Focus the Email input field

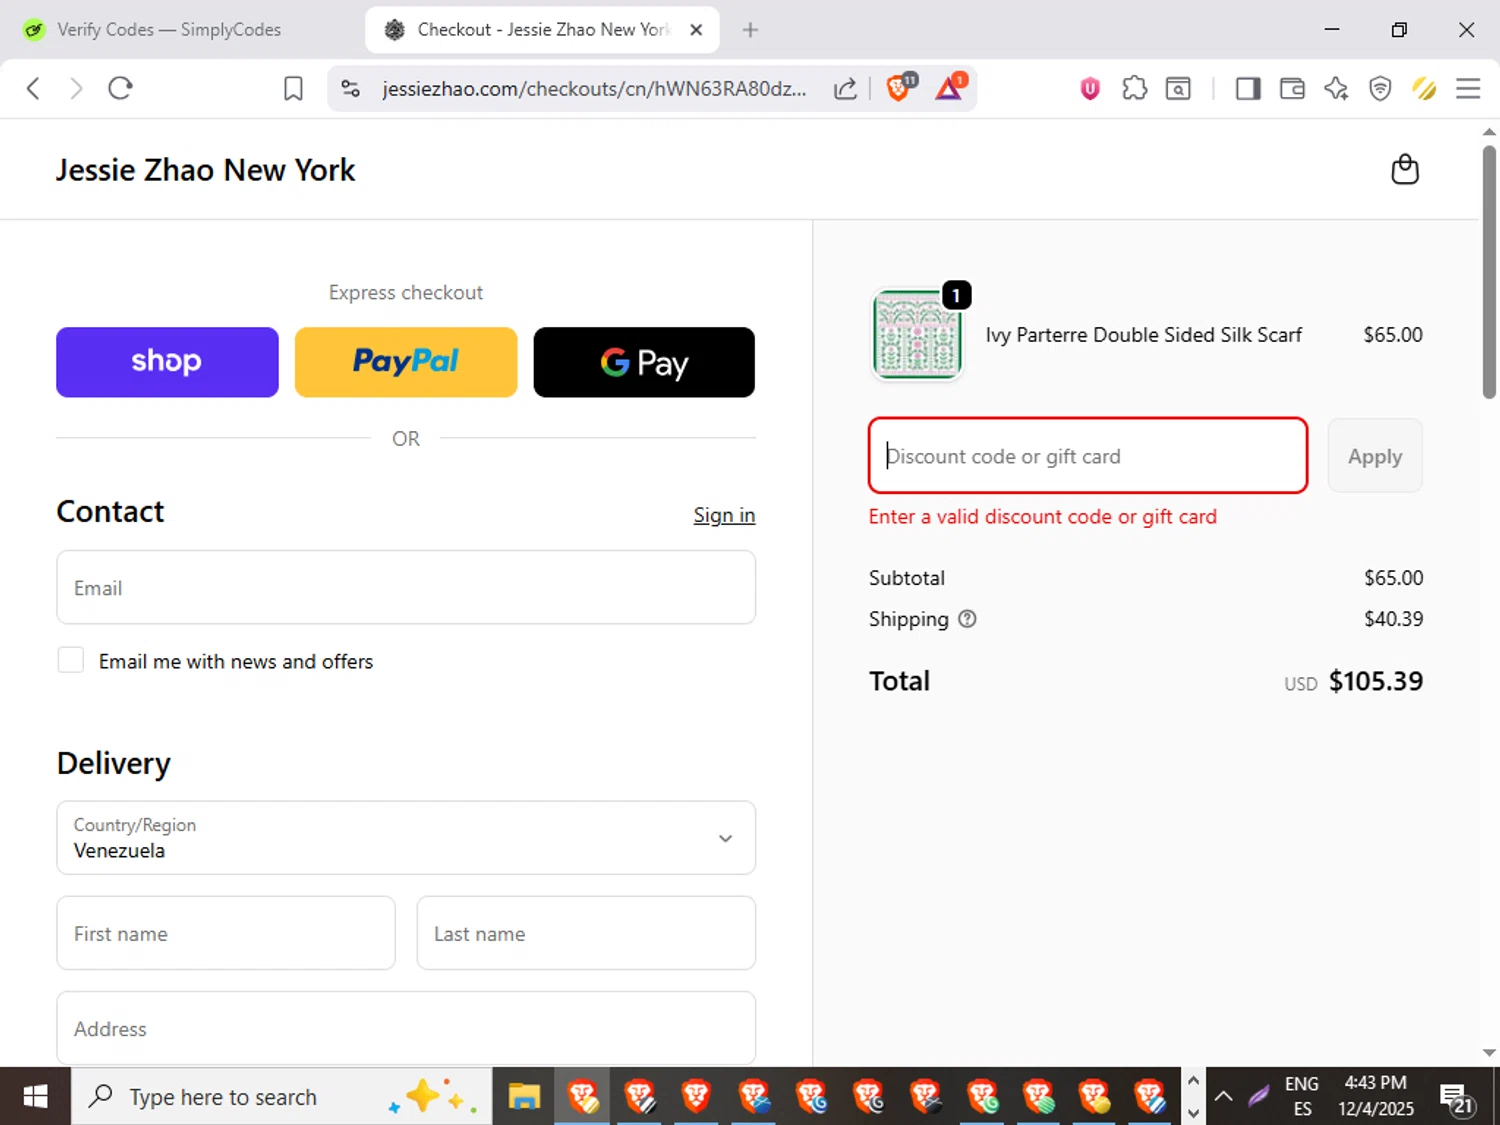pos(406,588)
